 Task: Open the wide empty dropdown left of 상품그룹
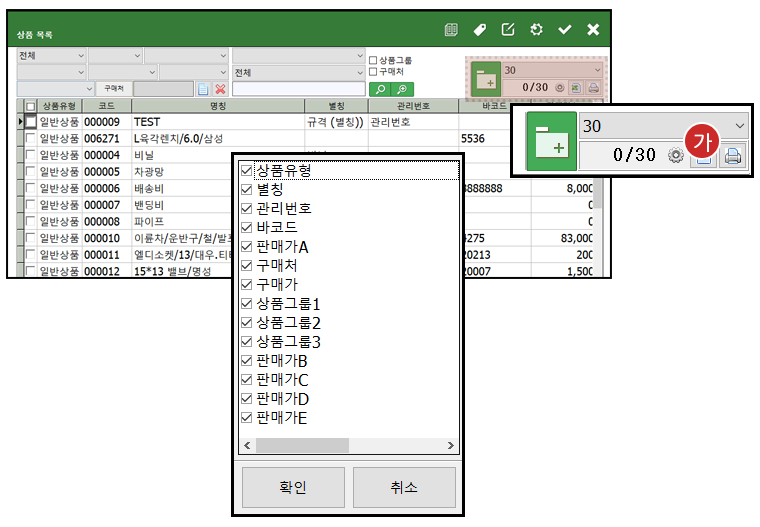299,56
